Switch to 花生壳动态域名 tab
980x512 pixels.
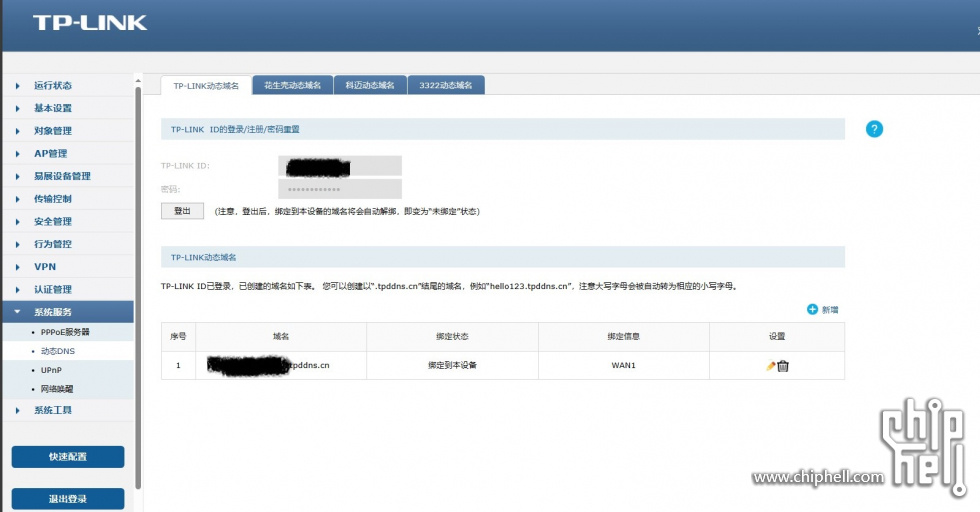tap(292, 85)
